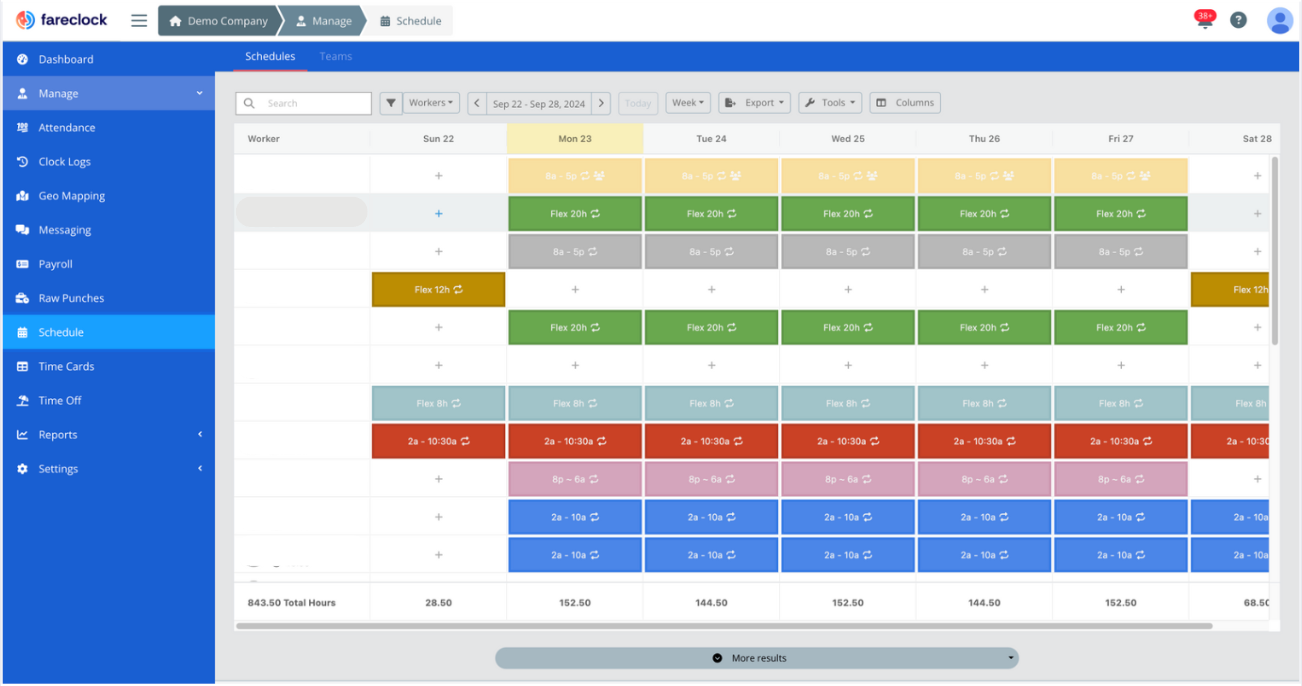The image size is (1302, 686).
Task: Click the Messaging sidebar icon
Action: (22, 230)
